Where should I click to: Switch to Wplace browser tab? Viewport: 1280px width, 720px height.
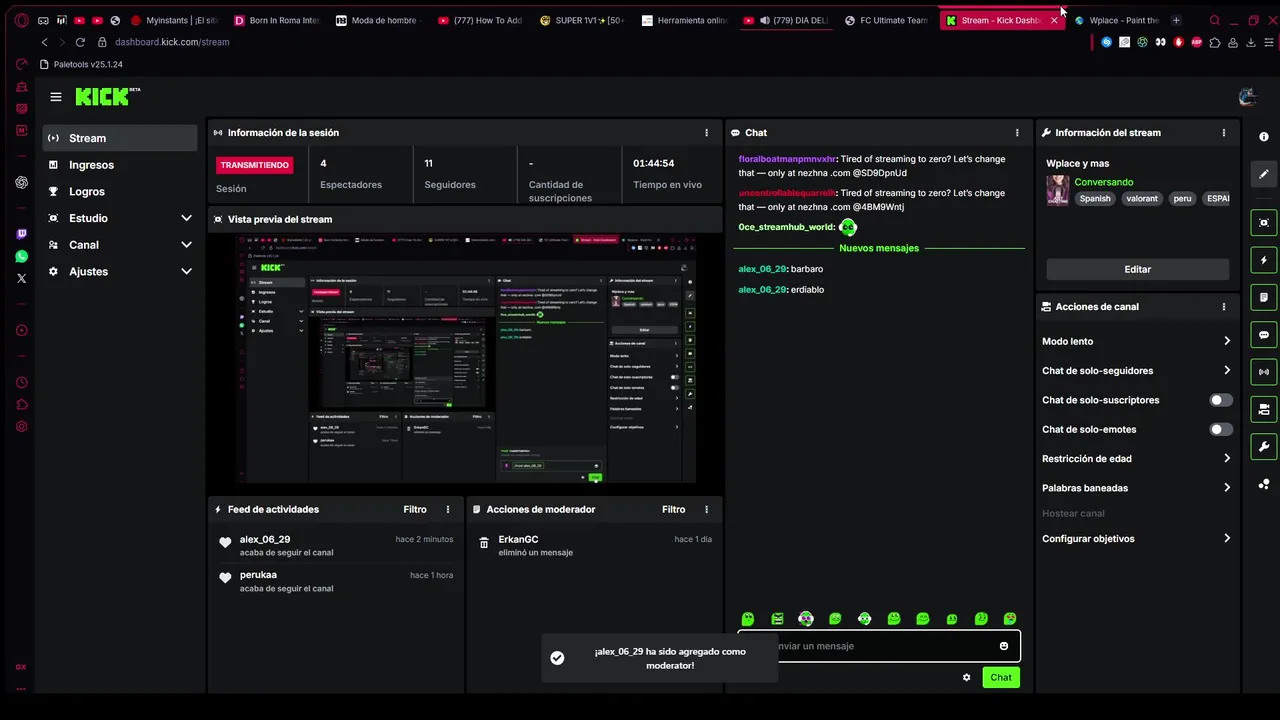1116,20
